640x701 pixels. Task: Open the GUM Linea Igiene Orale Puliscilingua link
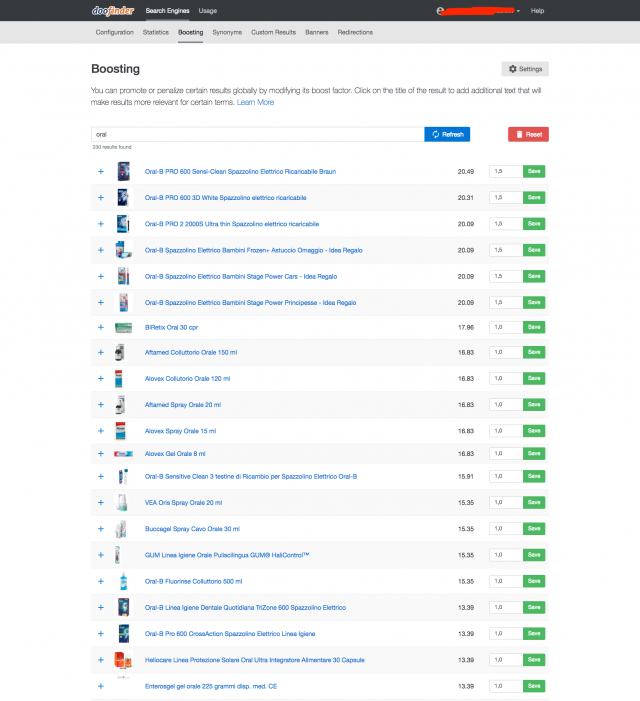[x=227, y=555]
